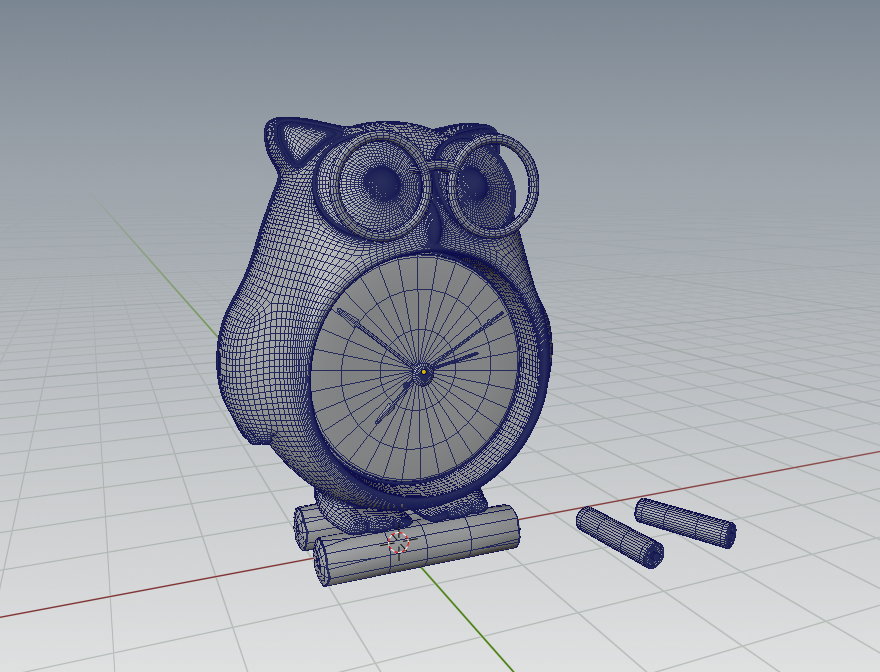This screenshot has width=880, height=672.
Task: Click the owl's right eye pupil
Action: pos(474,182)
